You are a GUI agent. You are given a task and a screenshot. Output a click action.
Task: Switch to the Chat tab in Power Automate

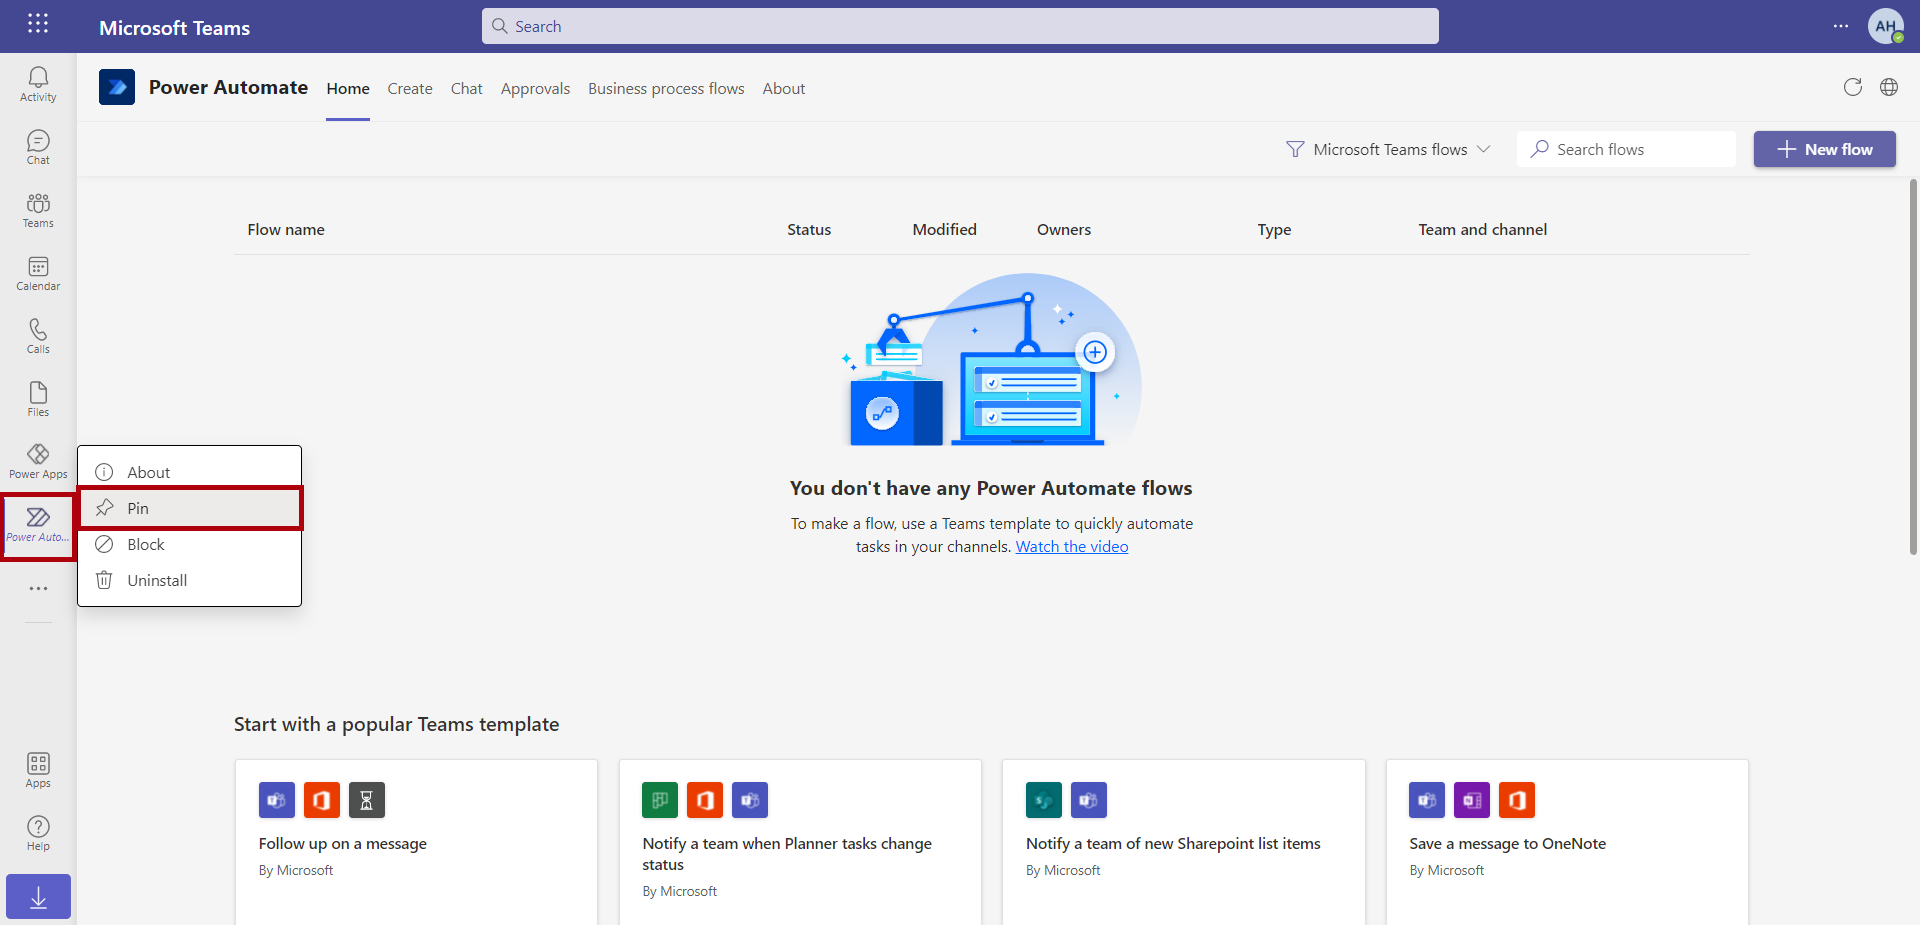point(467,88)
